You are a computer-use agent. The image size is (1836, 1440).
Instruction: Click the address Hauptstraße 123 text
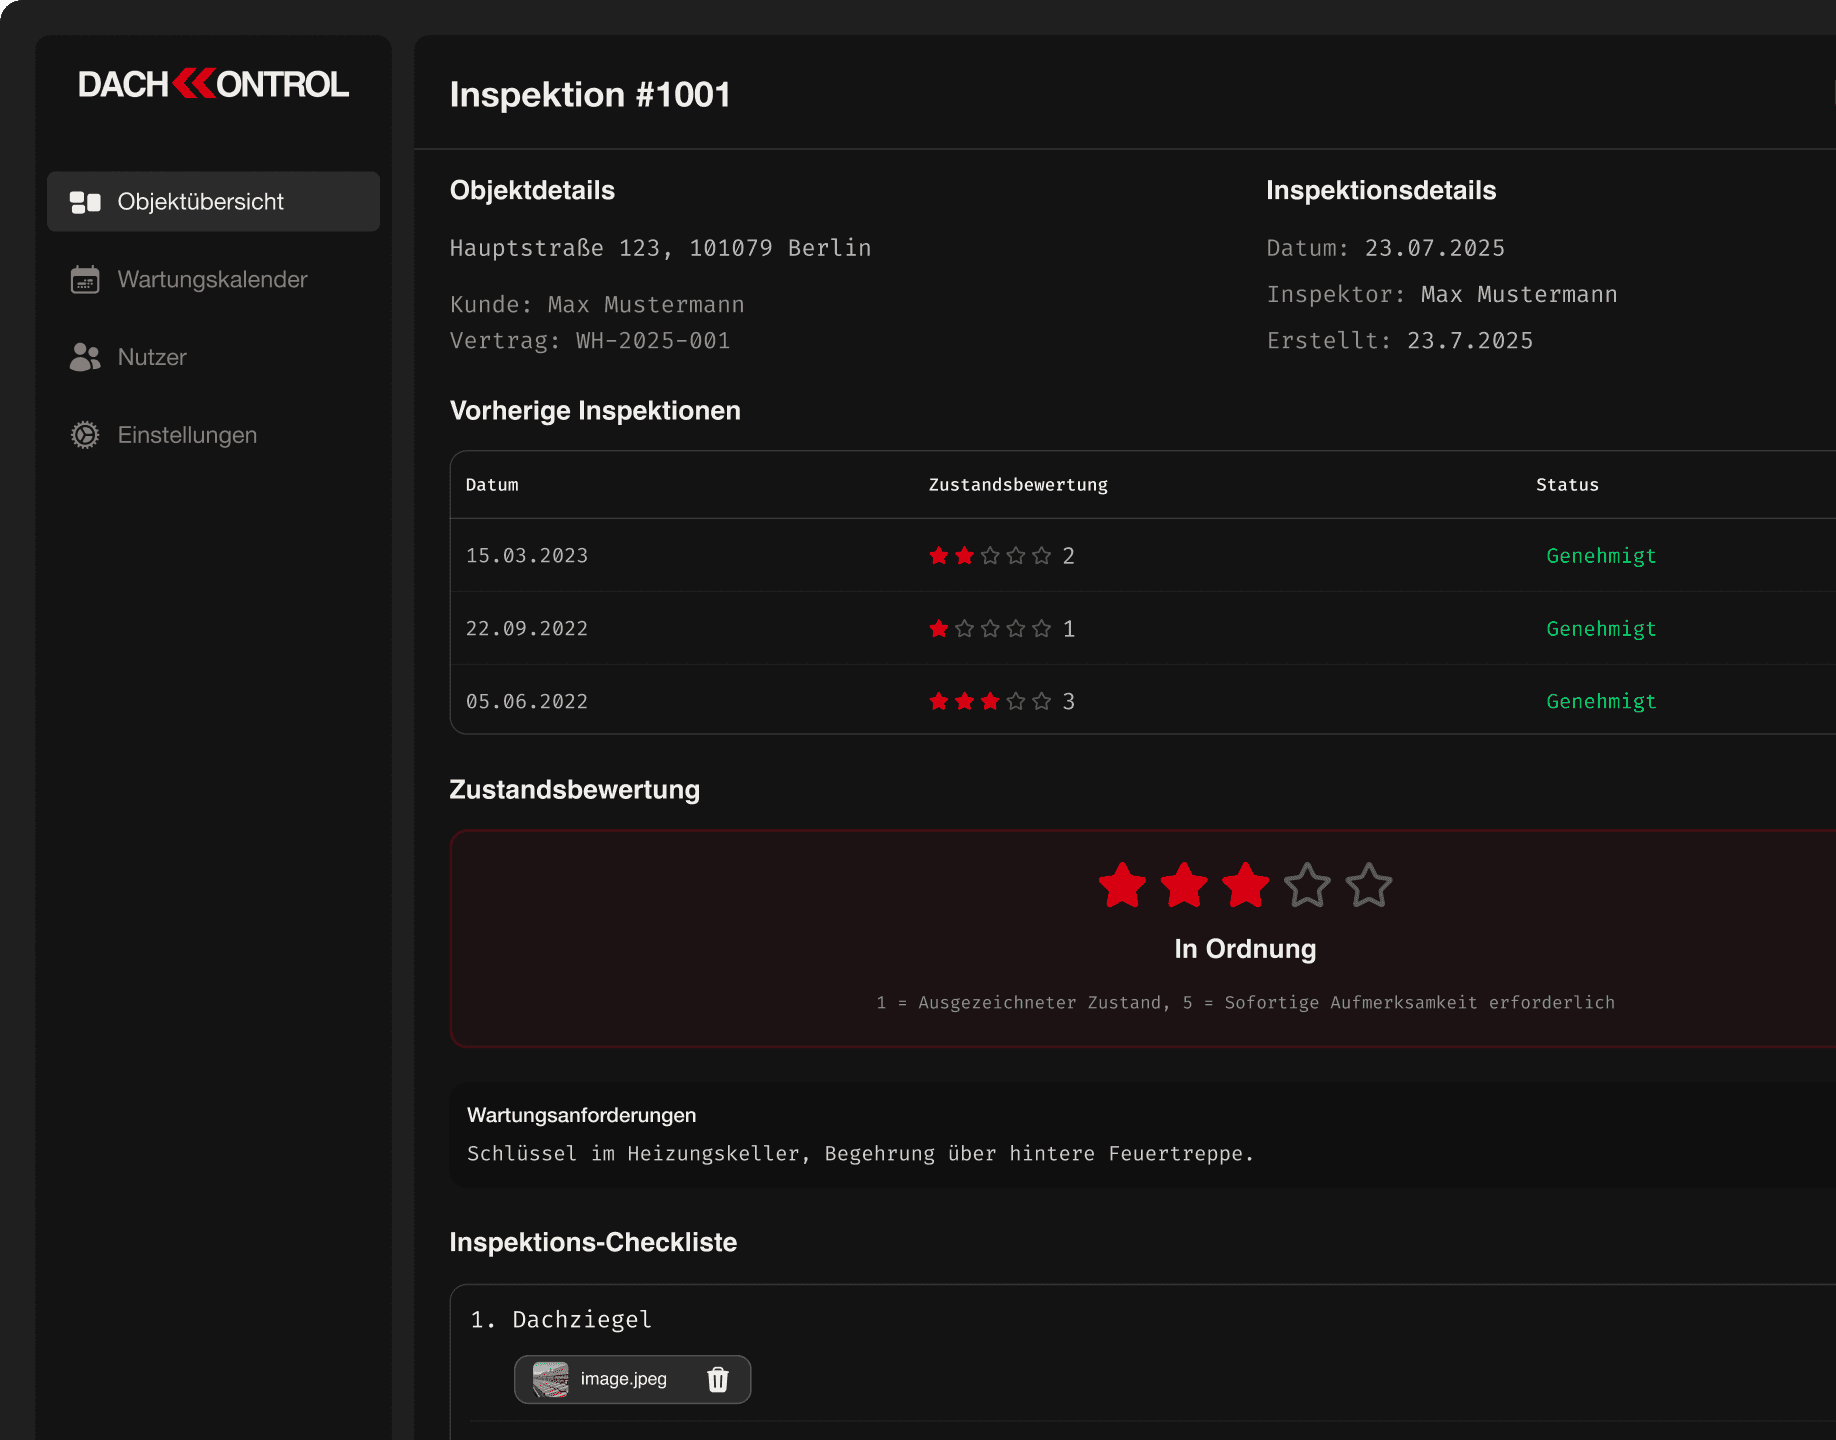pos(660,248)
